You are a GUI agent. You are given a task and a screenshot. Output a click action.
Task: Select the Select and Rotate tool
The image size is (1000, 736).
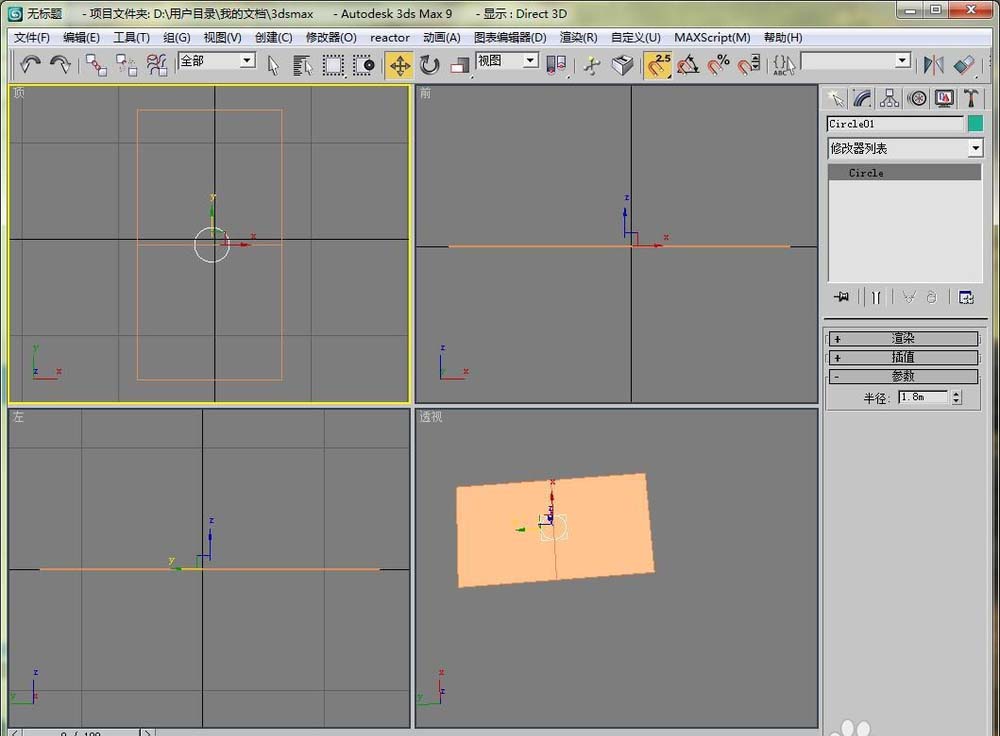(x=430, y=65)
